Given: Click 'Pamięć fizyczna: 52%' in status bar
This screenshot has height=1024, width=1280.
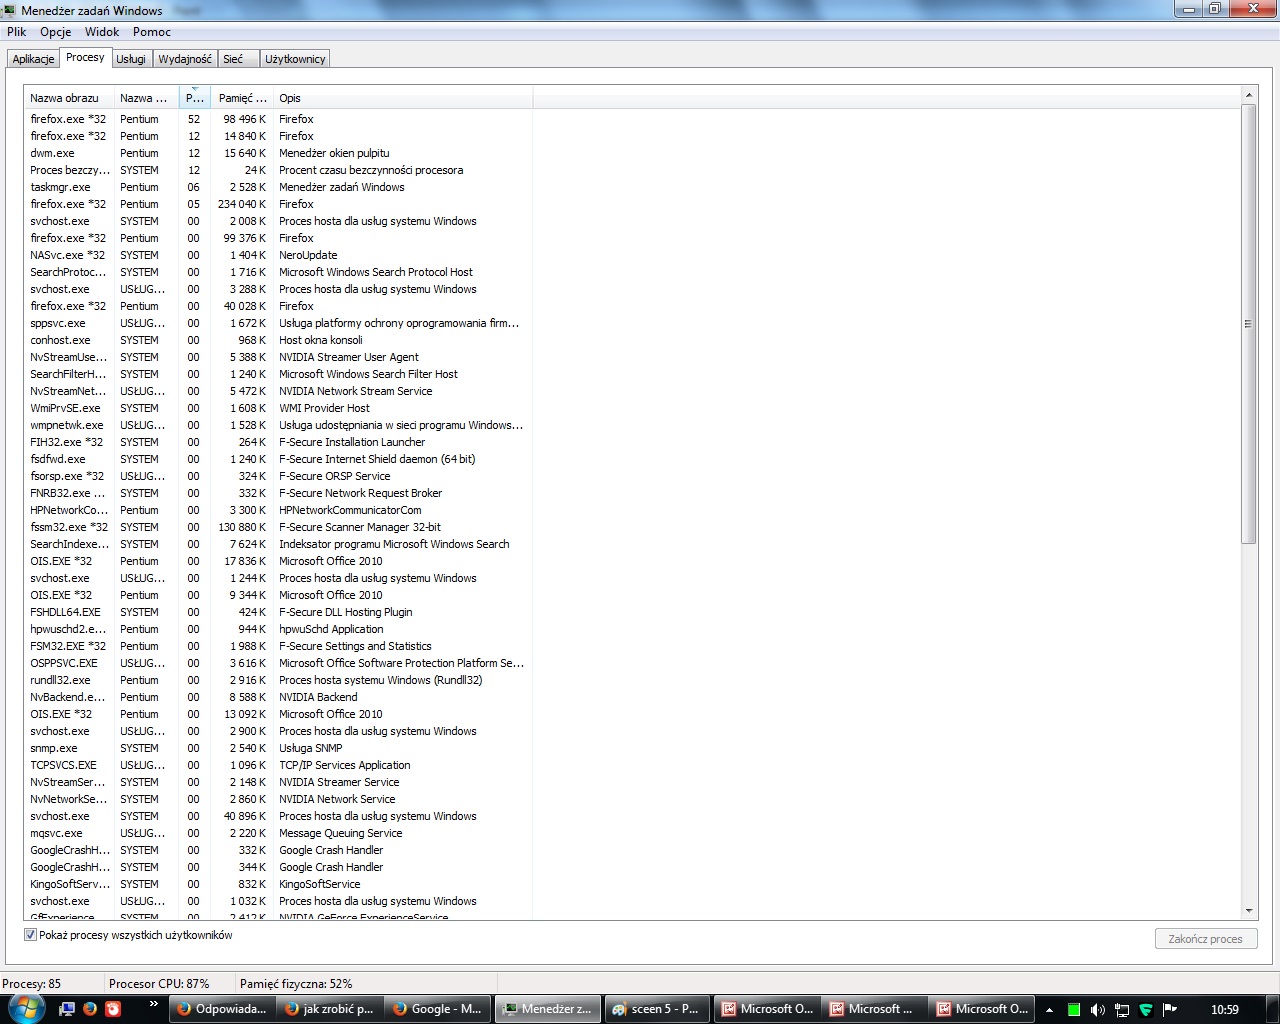Looking at the screenshot, I should [296, 984].
